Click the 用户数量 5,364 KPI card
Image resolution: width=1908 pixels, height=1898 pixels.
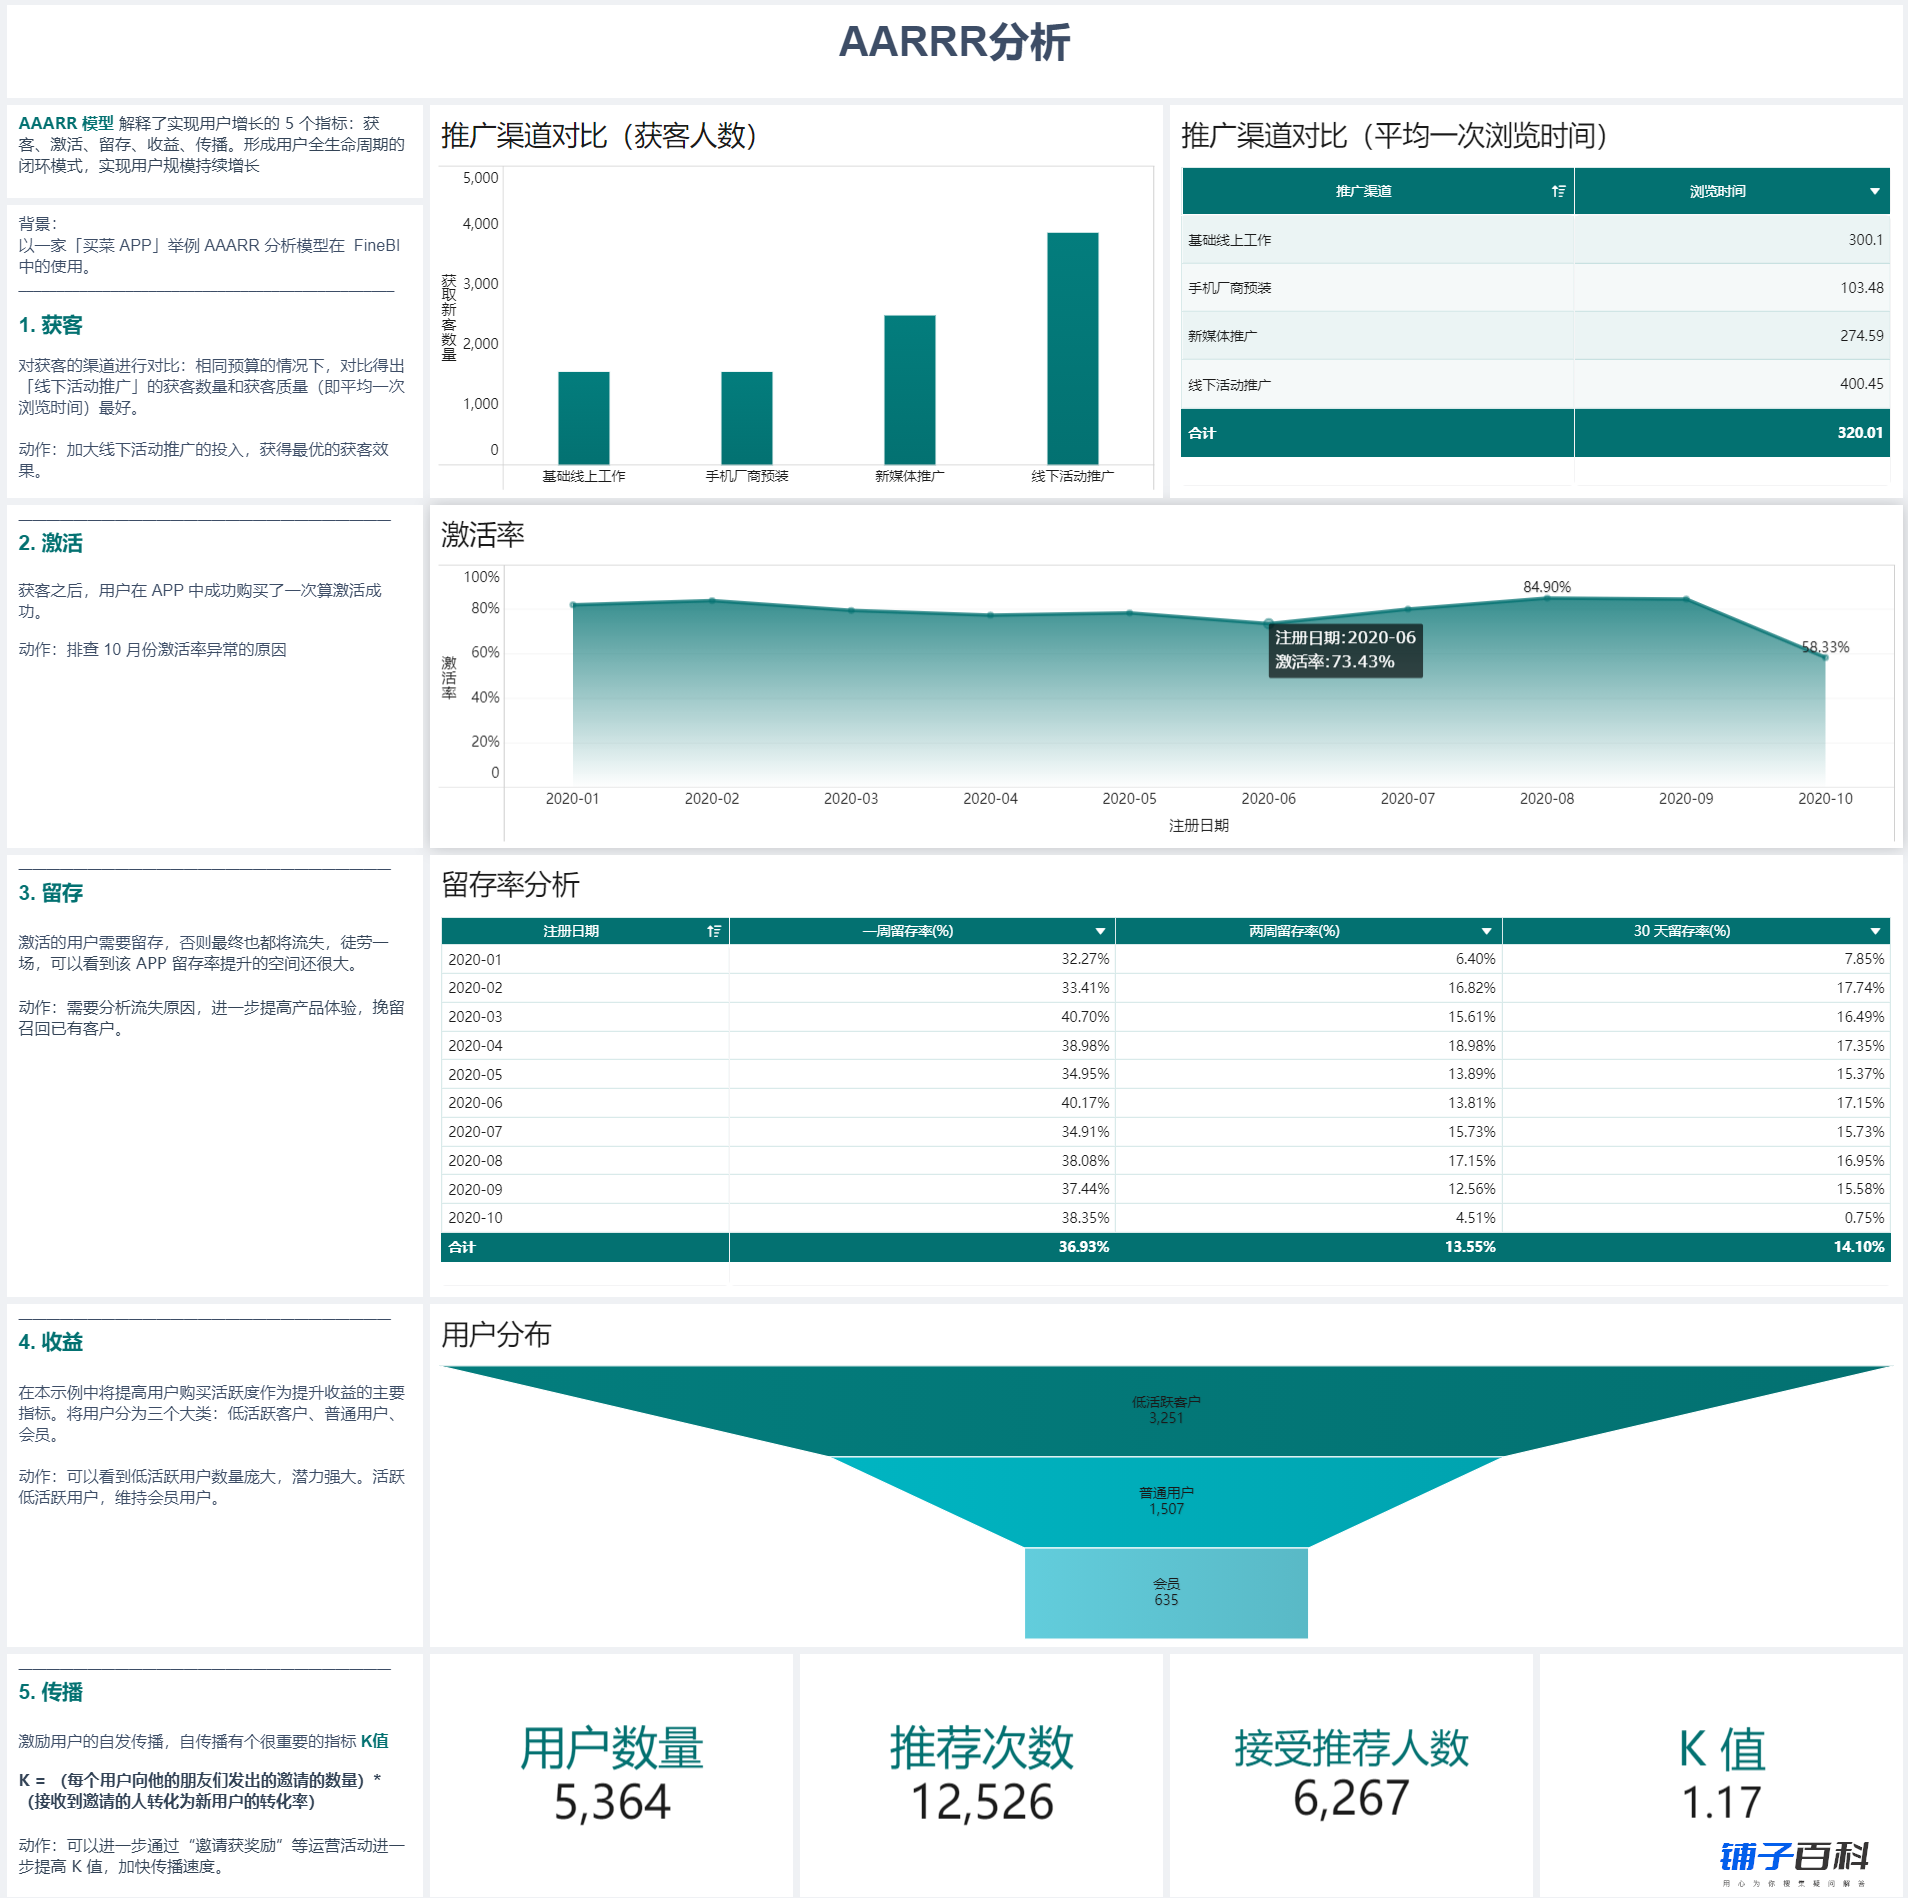pyautogui.click(x=612, y=1775)
